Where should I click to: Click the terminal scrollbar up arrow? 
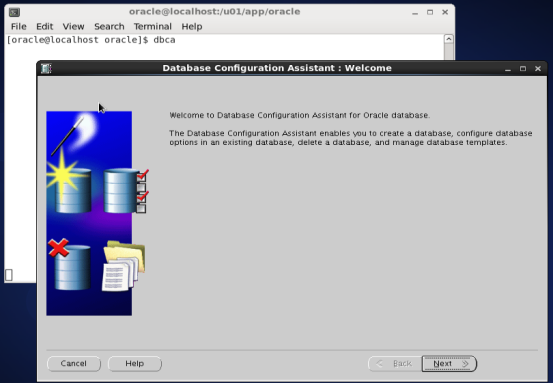[449, 39]
